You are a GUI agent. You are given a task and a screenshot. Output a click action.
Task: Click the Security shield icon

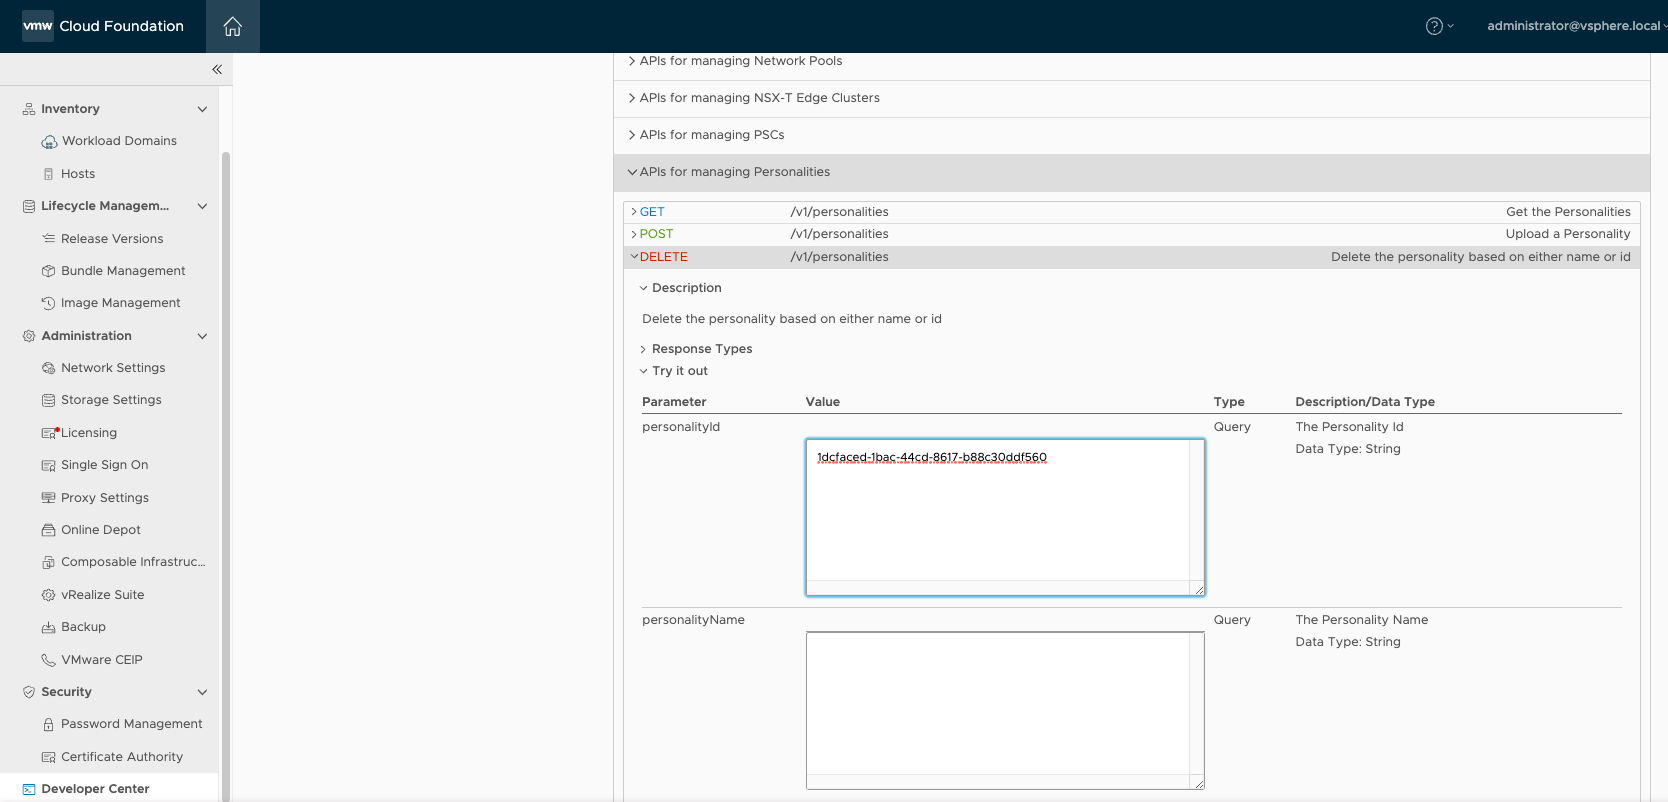point(29,692)
